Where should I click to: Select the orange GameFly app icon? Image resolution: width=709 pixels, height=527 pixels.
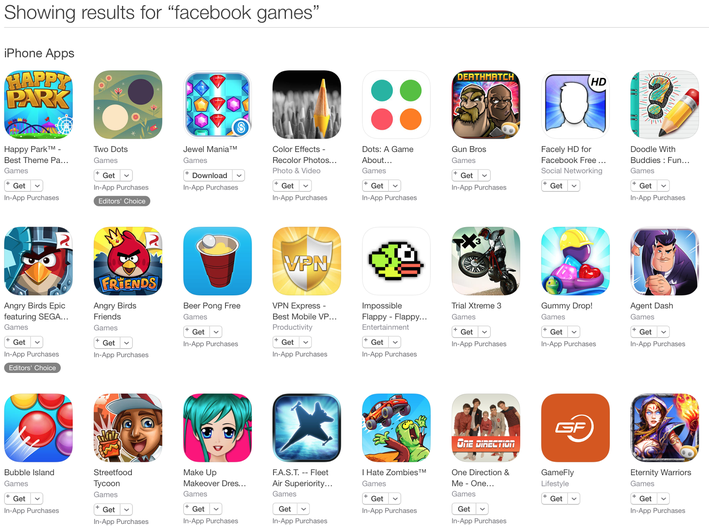575,427
